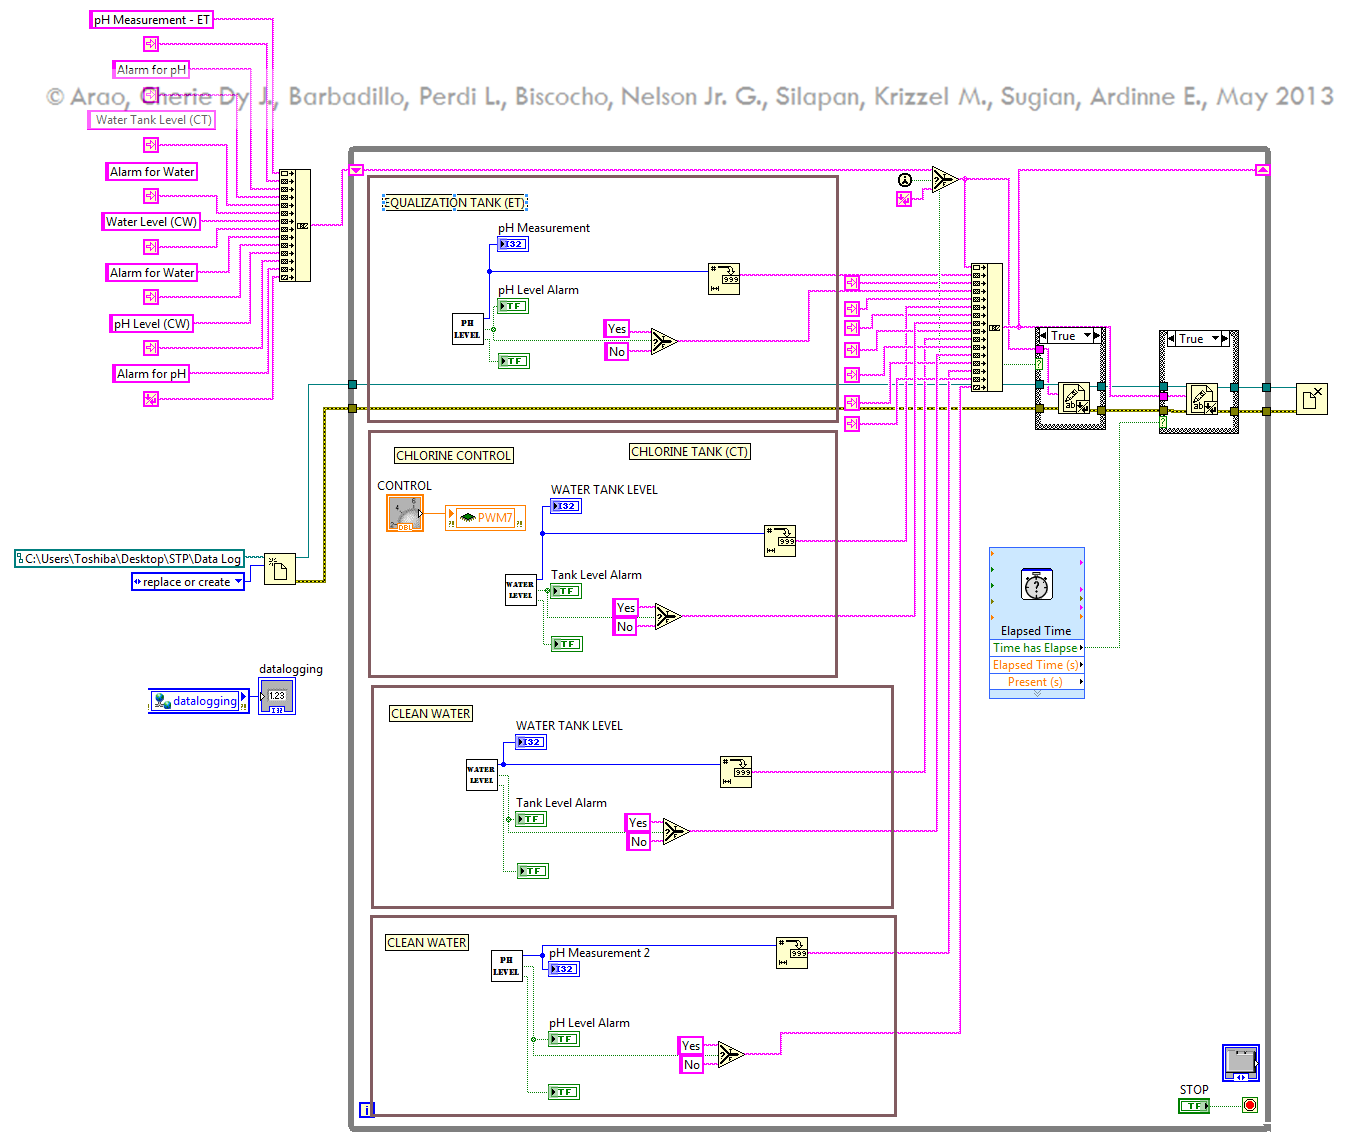The width and height of the screenshot is (1354, 1142).
Task: Select the PH LEVEL subVI in Equalization Tank
Action: (x=468, y=329)
